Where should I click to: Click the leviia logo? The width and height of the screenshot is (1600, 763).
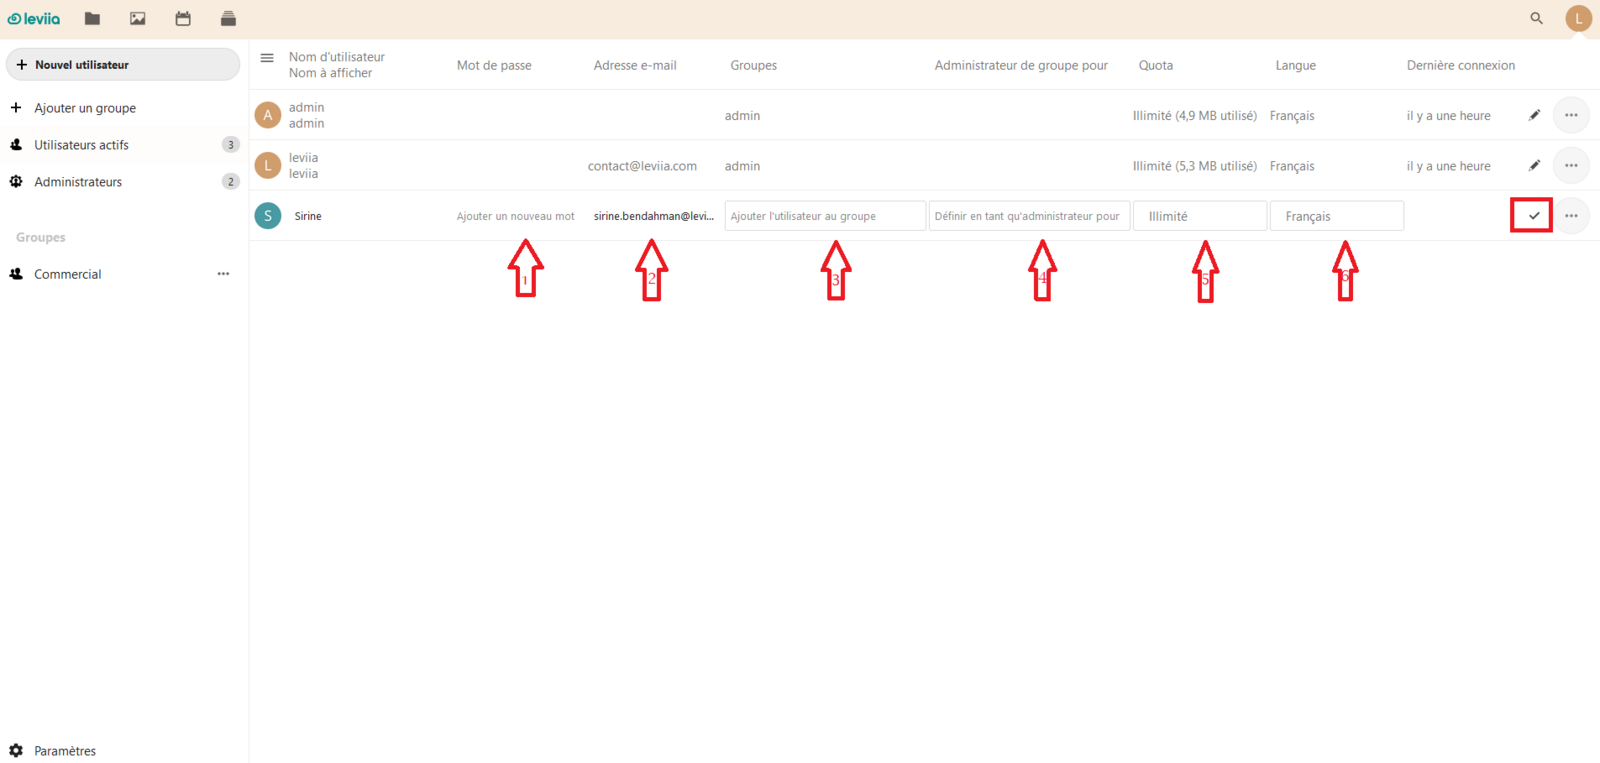coord(34,18)
